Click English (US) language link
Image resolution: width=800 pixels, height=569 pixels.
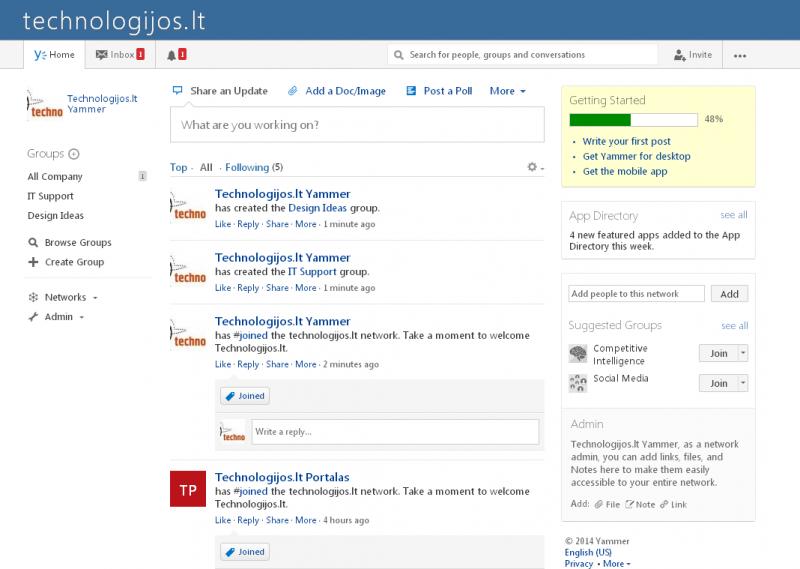coord(588,552)
